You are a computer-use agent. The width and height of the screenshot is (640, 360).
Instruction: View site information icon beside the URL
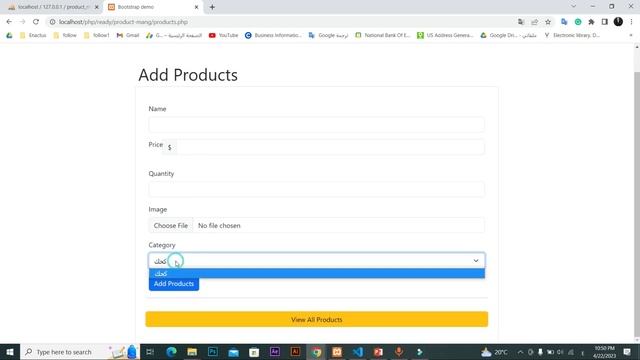click(x=52, y=22)
